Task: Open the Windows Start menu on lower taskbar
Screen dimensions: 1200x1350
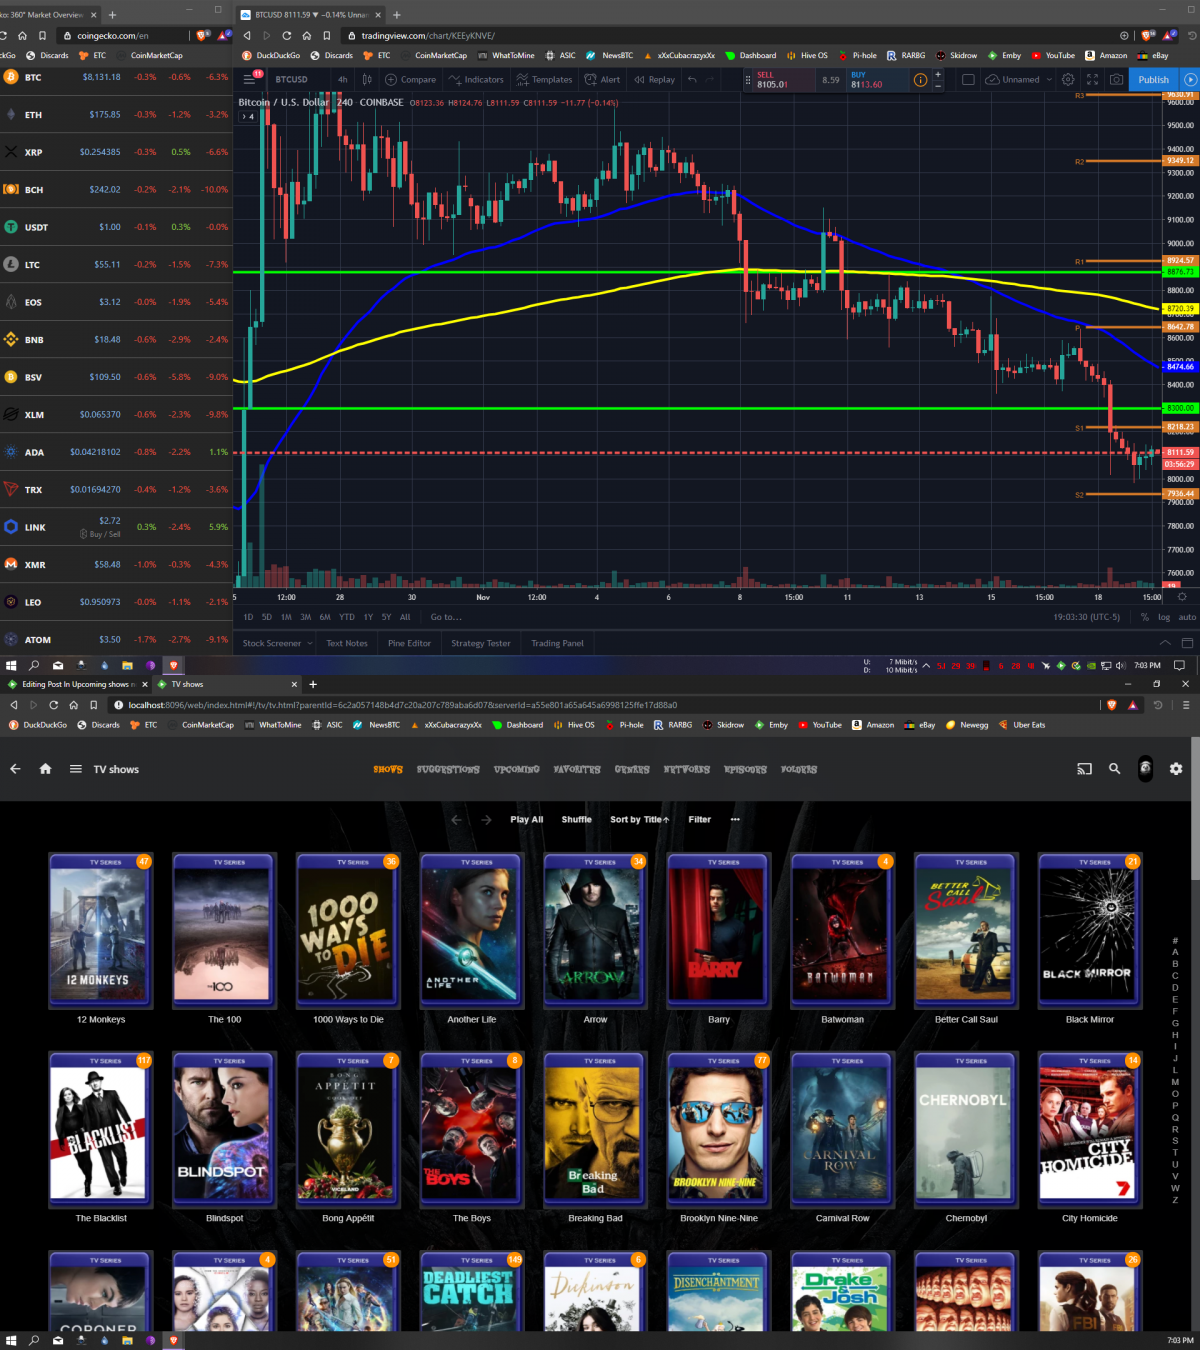Action: (x=11, y=1340)
